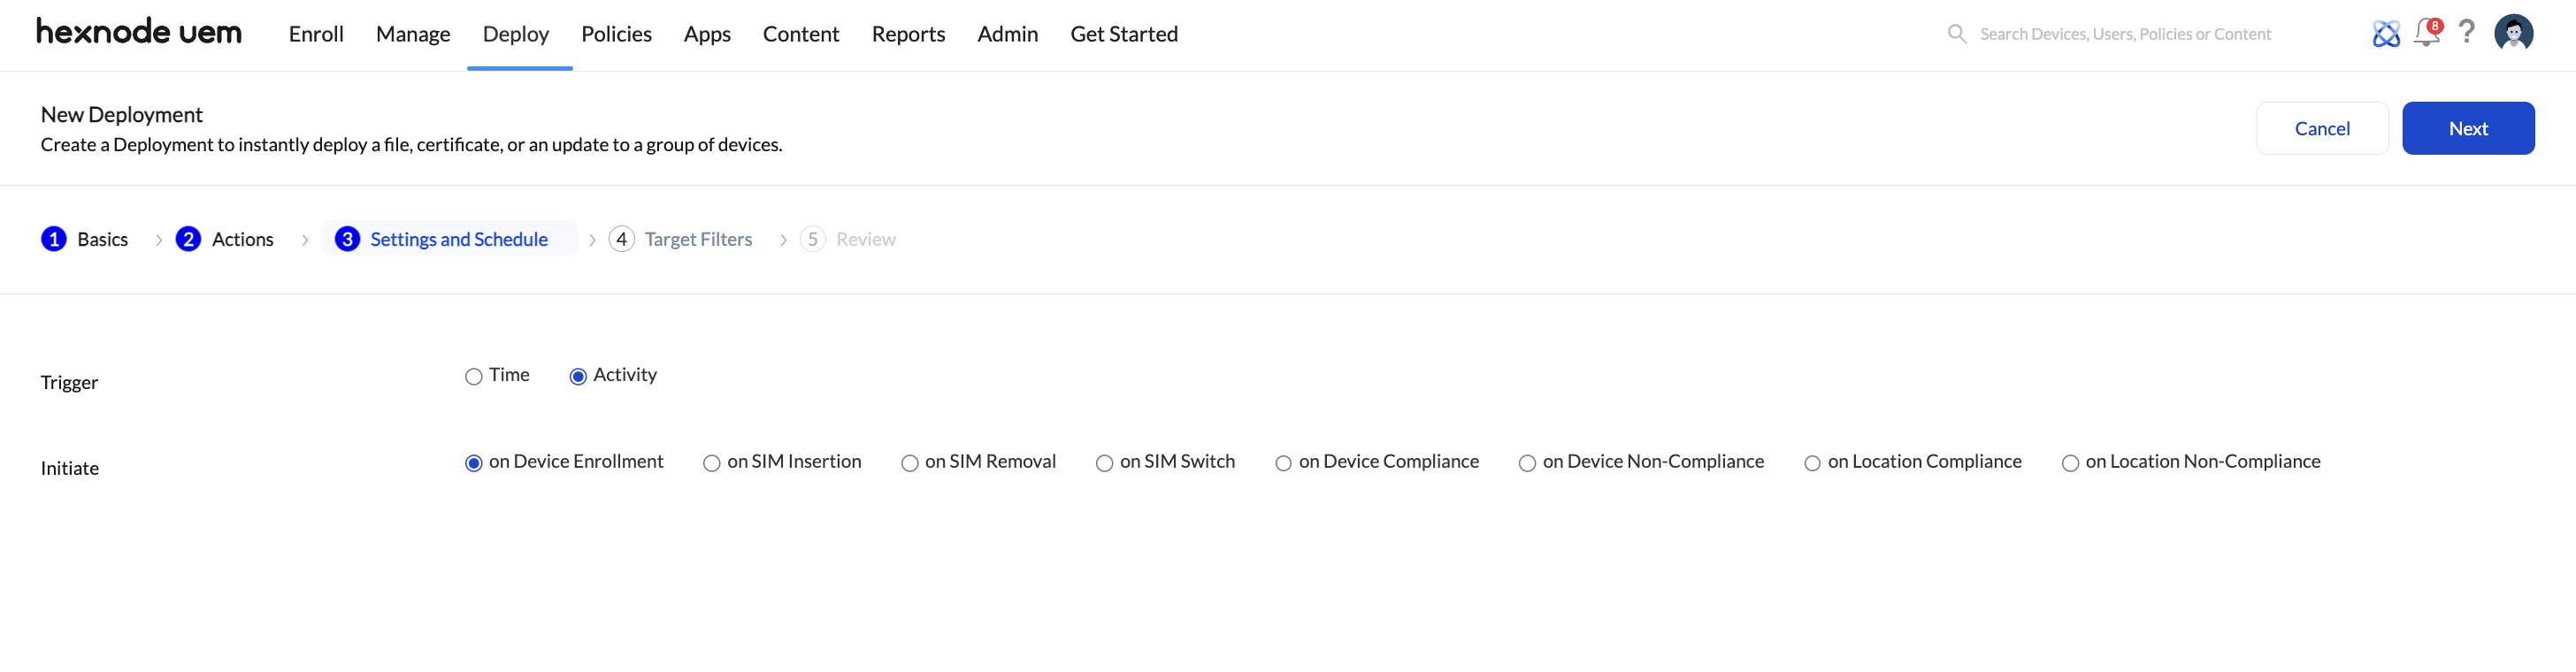Image resolution: width=2576 pixels, height=672 pixels.
Task: Open the Reports menu
Action: tap(908, 34)
